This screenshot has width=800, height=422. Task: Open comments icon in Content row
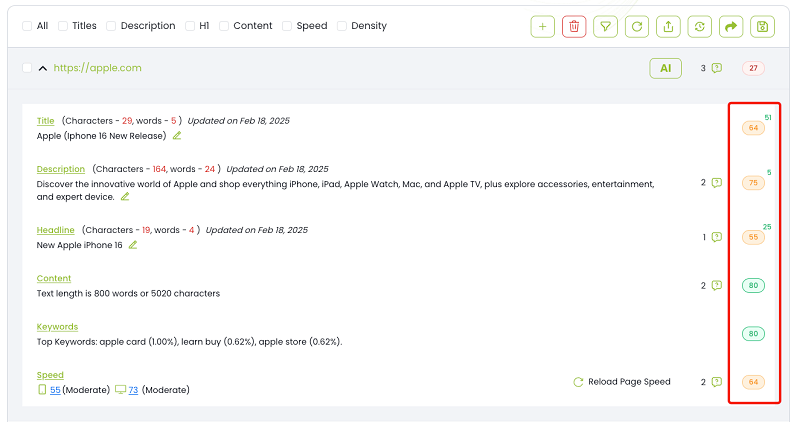coord(717,285)
